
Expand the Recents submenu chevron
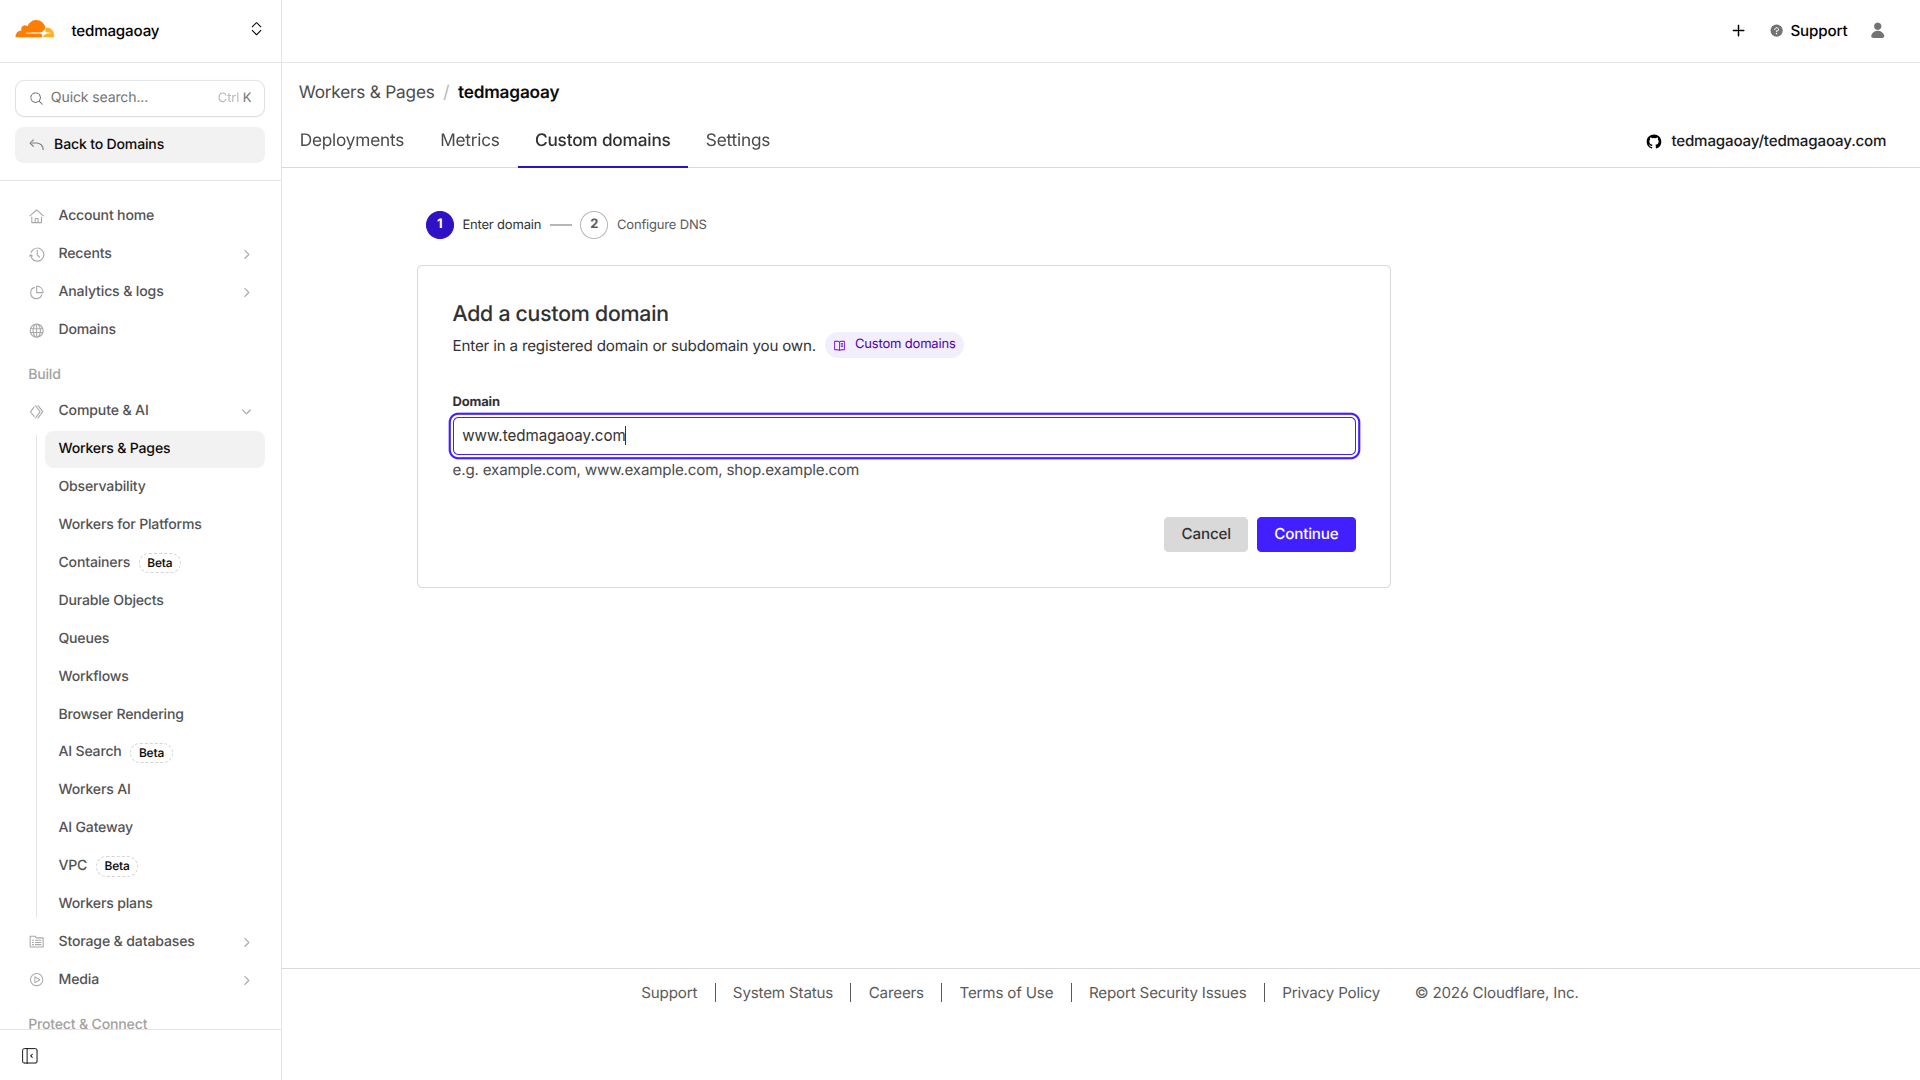click(246, 254)
